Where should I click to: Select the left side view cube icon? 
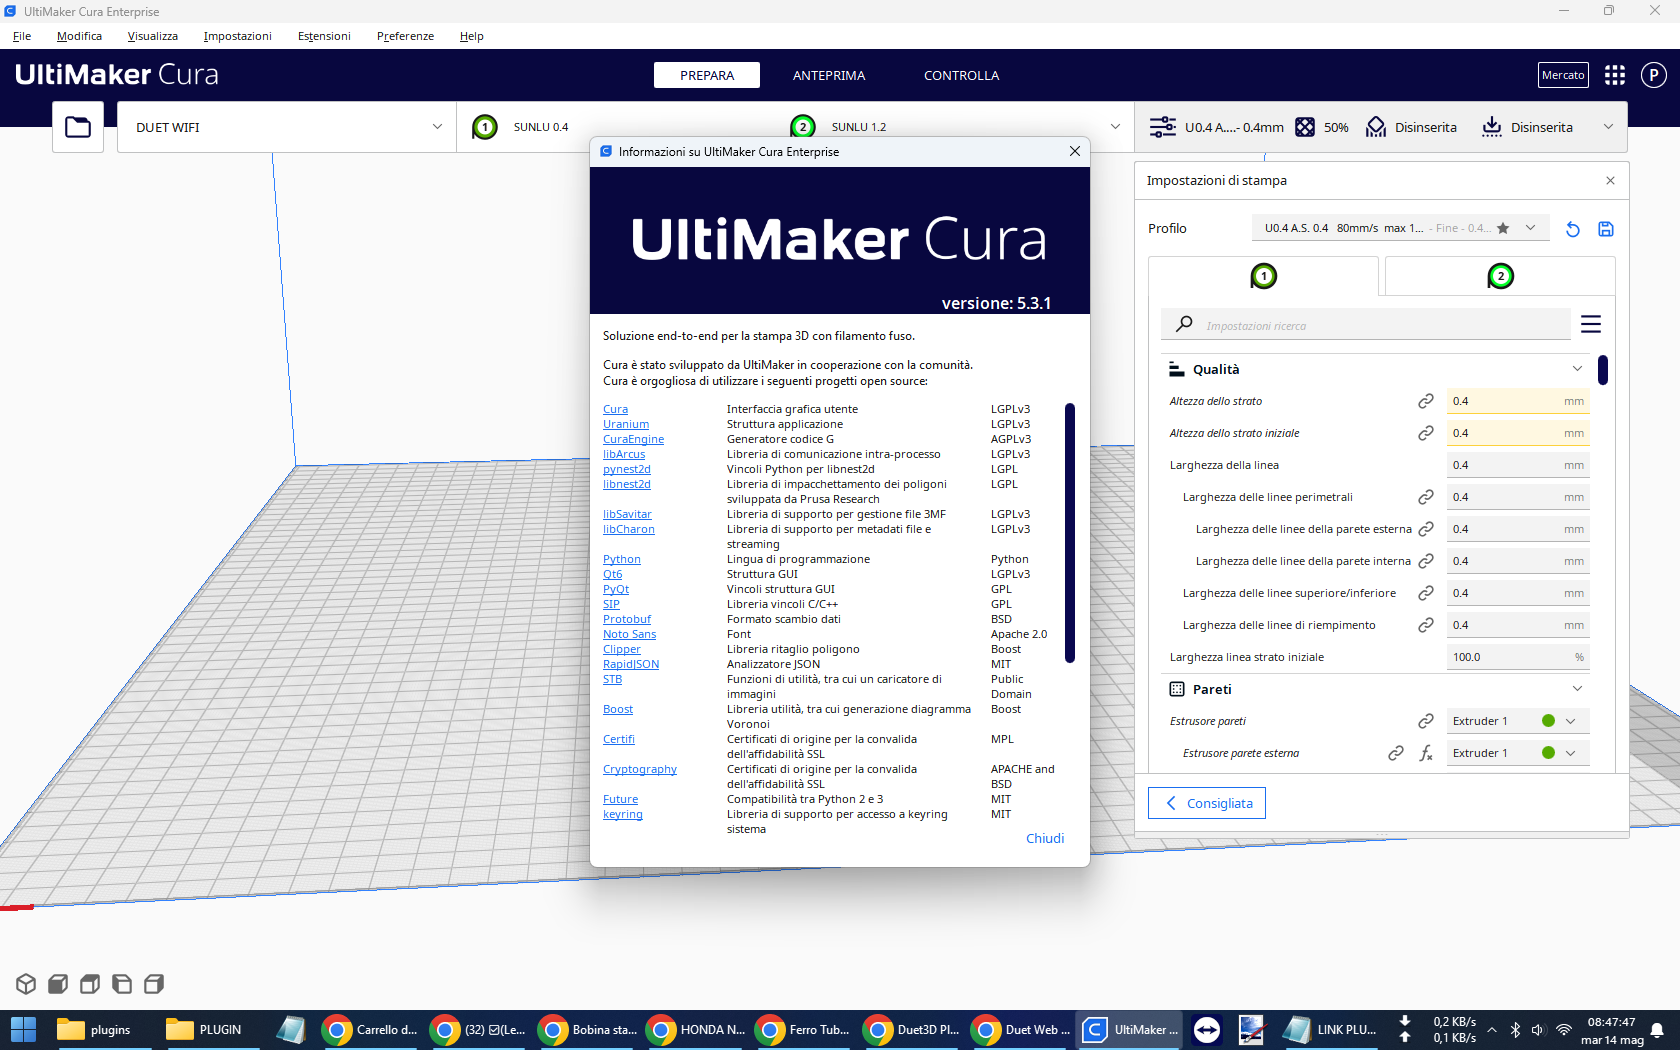122,984
